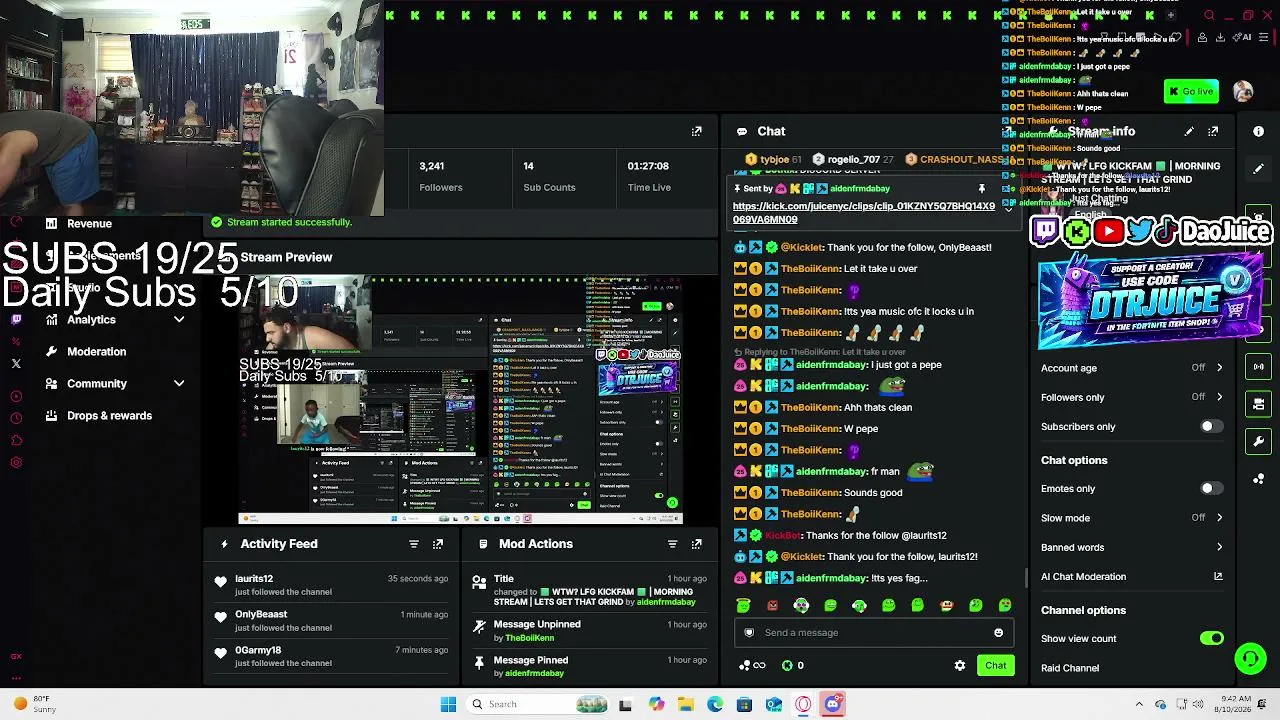Open Followers only setting
The height and width of the screenshot is (720, 1280).
coord(1132,397)
